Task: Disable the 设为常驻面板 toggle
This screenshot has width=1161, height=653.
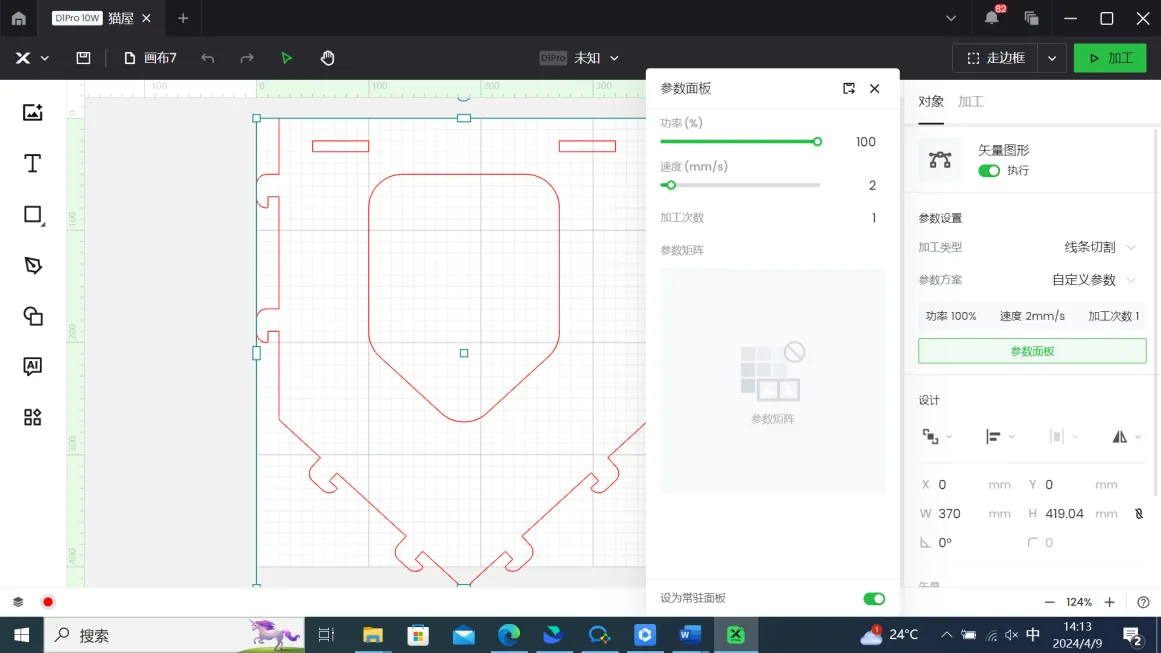Action: tap(873, 599)
